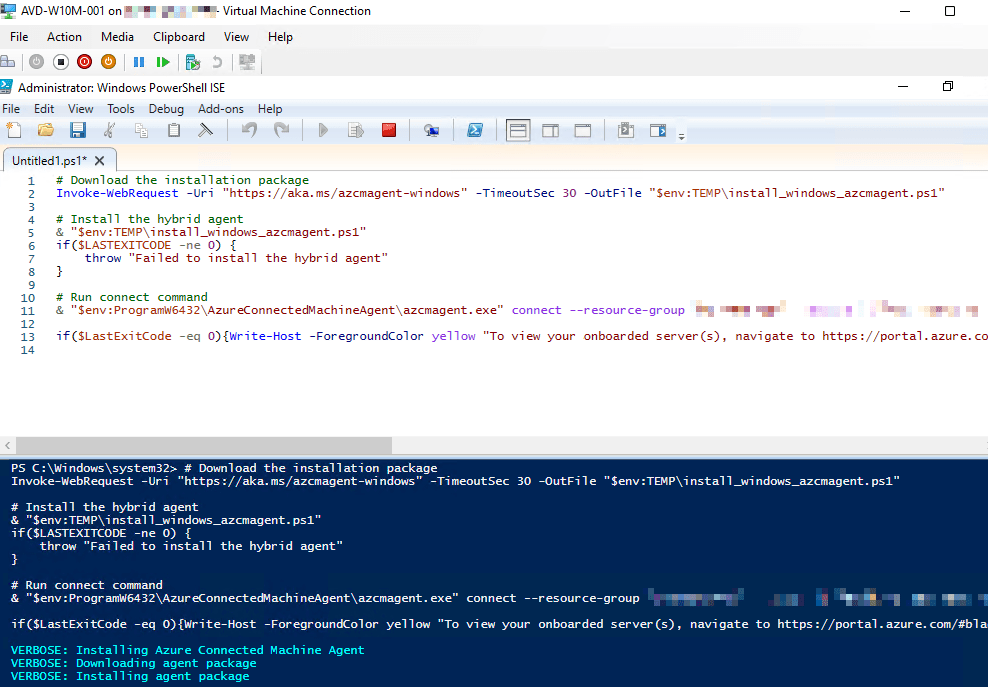The image size is (988, 687).
Task: Minimize the PowerShell ISE window
Action: coord(903,86)
